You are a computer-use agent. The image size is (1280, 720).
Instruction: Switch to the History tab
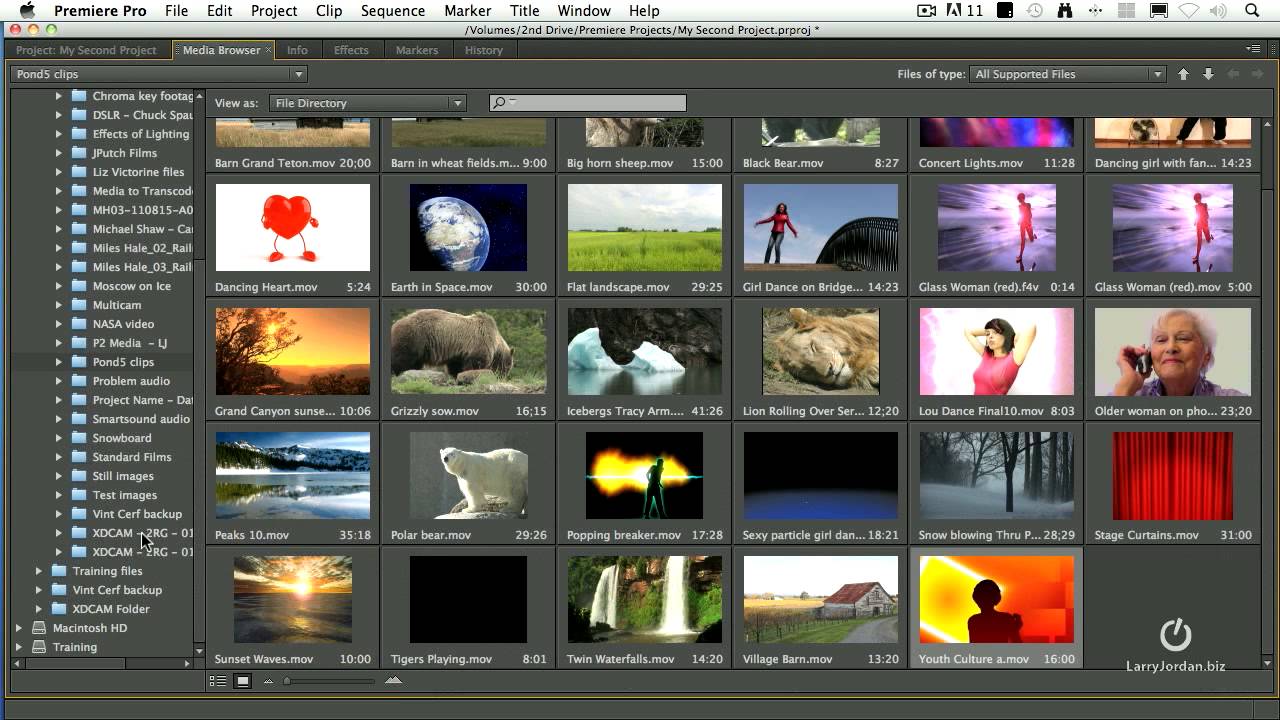pyautogui.click(x=484, y=50)
